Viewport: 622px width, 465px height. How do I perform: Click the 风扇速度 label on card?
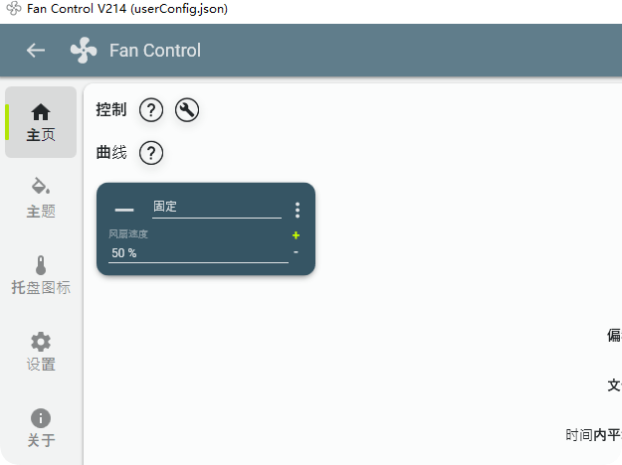(x=128, y=234)
